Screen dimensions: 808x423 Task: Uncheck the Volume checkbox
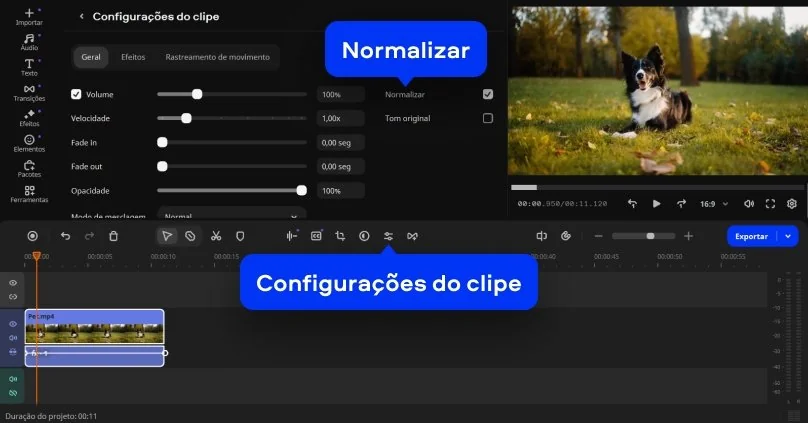[x=76, y=94]
